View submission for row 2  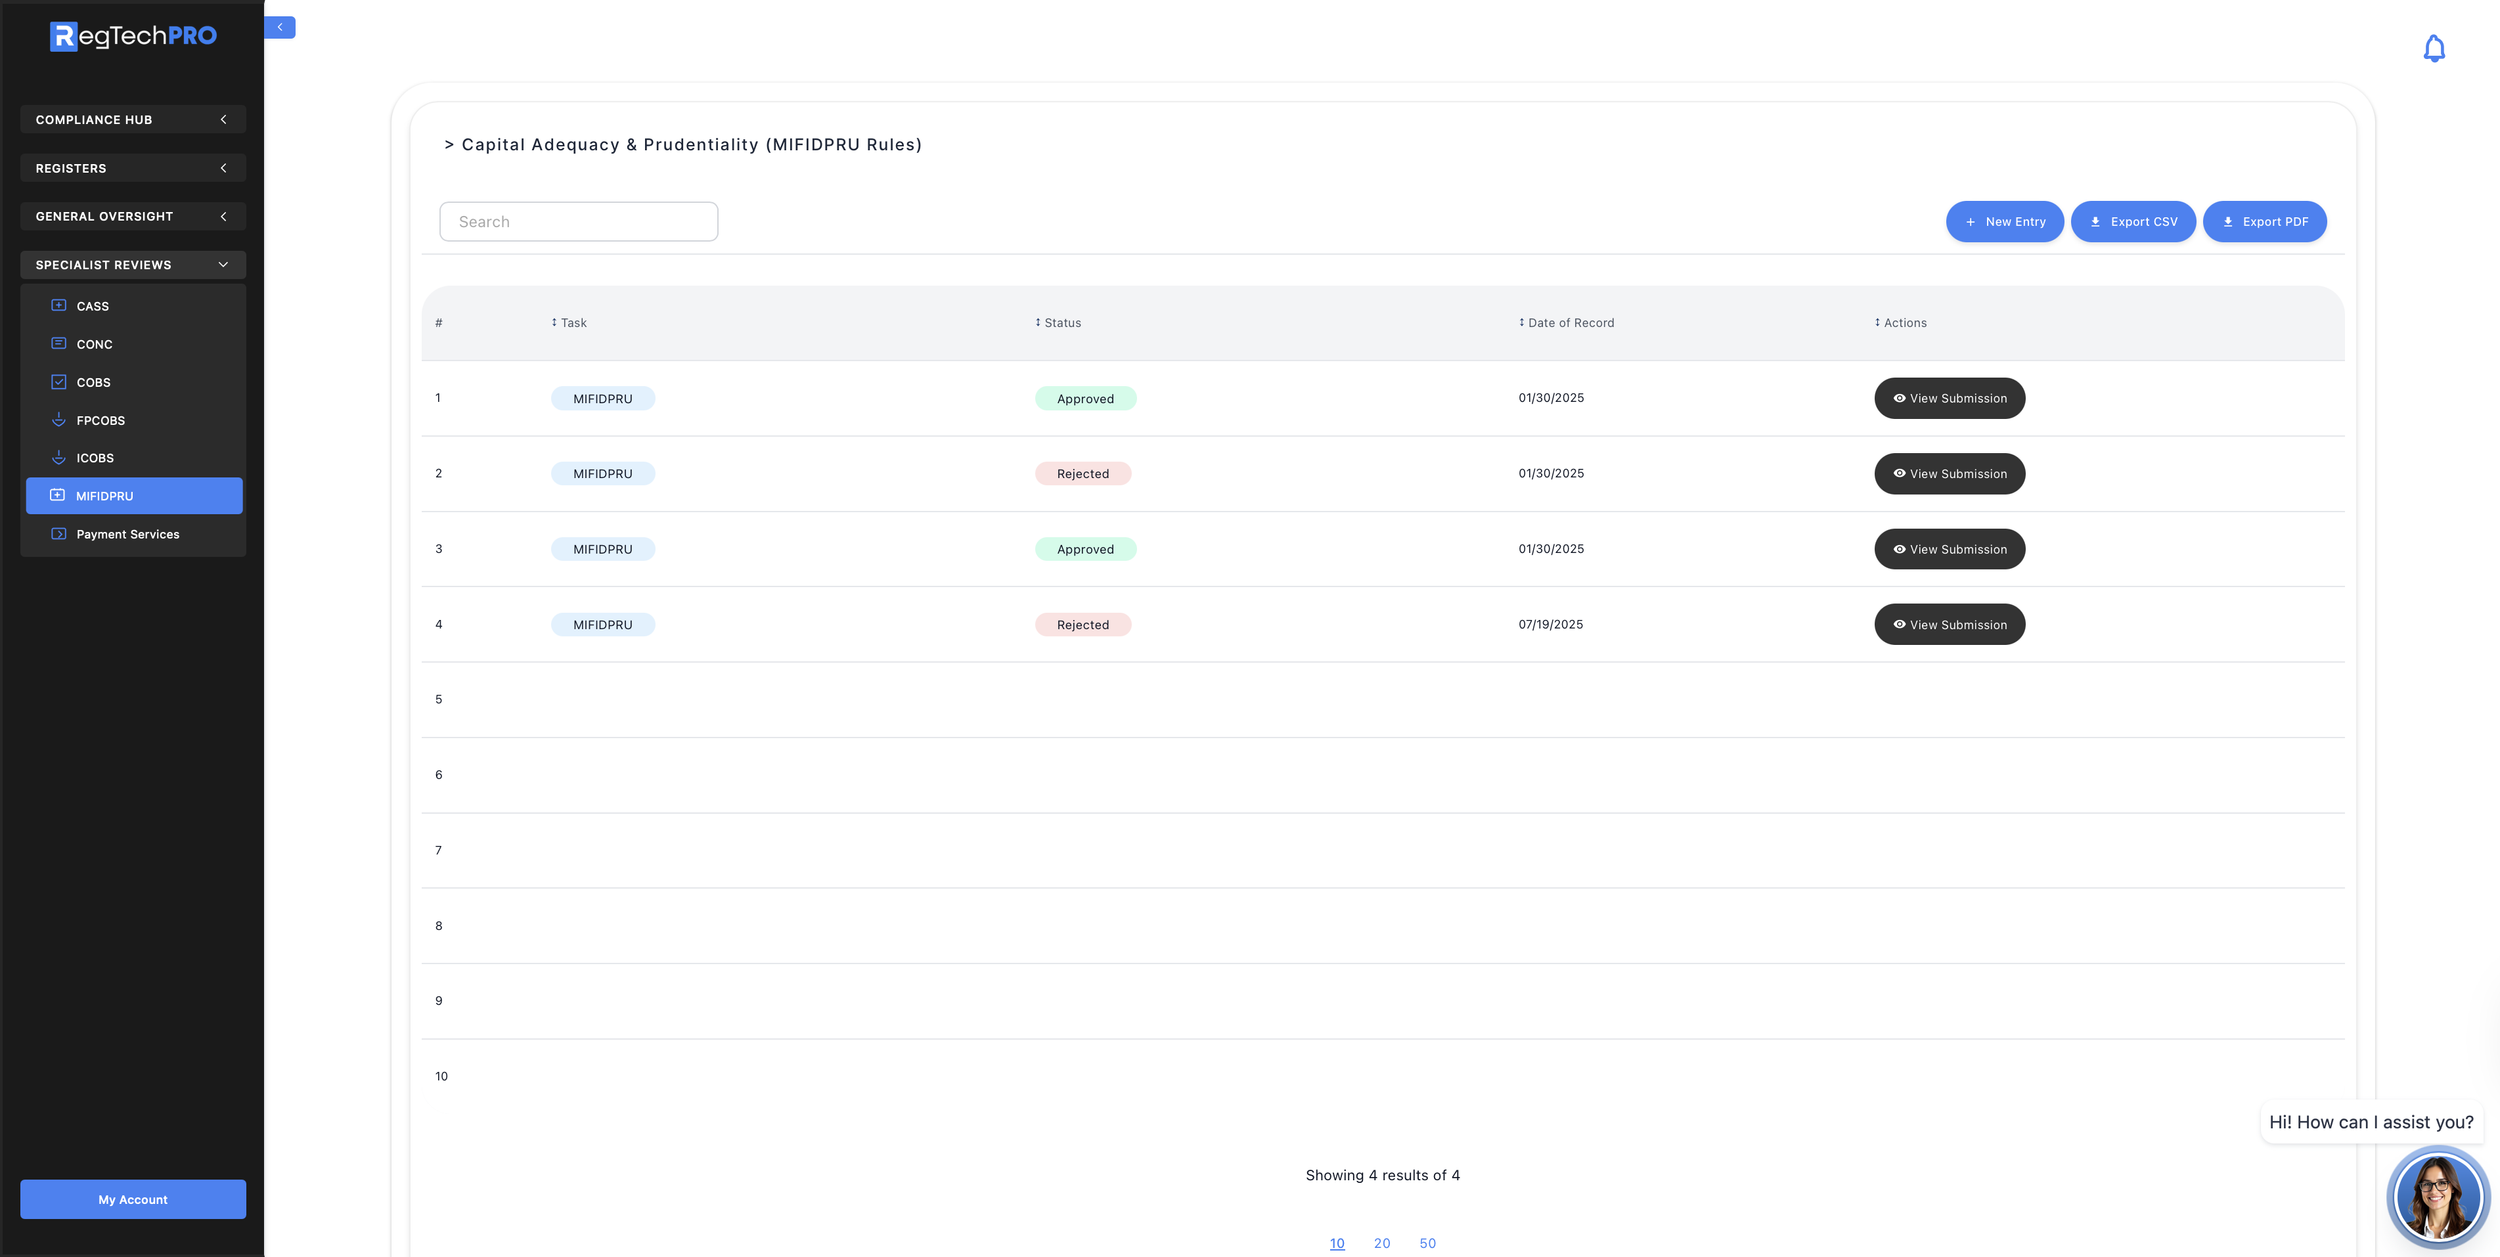pyautogui.click(x=1949, y=474)
